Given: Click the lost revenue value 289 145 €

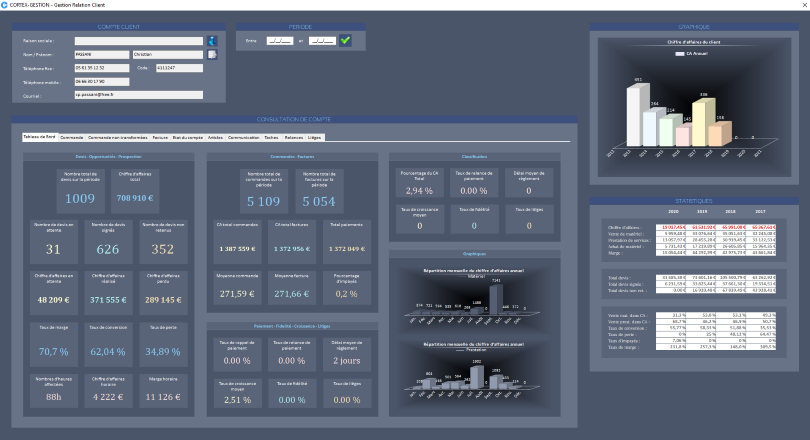Looking at the screenshot, I should click(x=163, y=300).
